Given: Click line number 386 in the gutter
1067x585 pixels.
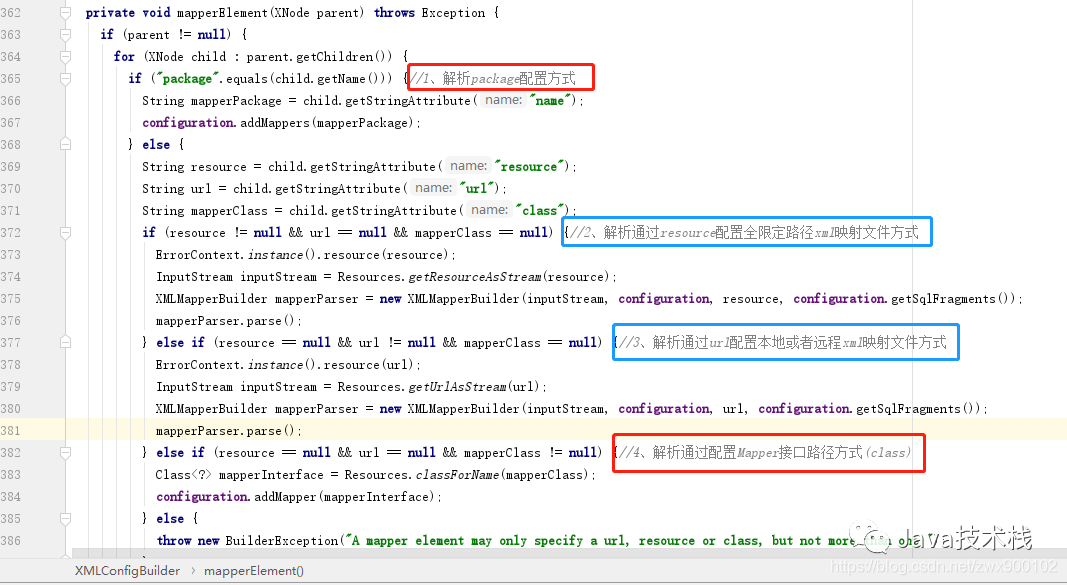Looking at the screenshot, I should [11, 540].
